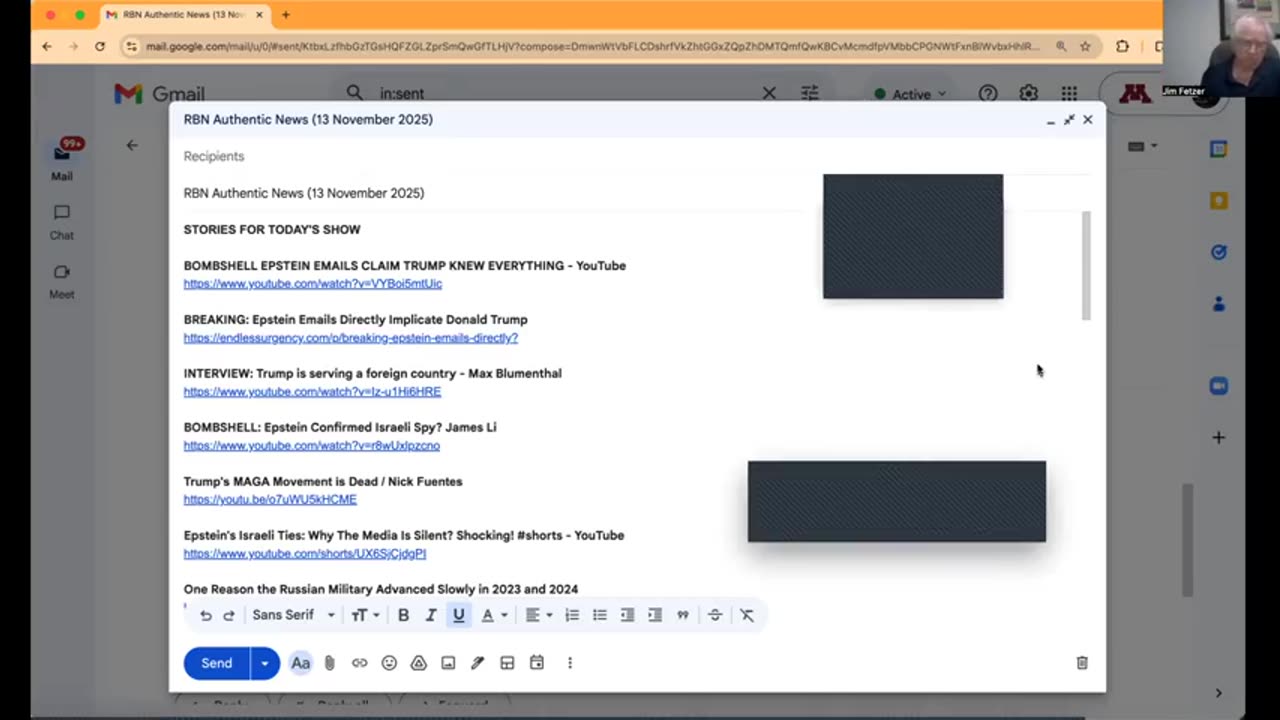Clear the in:sent search query
This screenshot has width=1280, height=720.
(769, 93)
